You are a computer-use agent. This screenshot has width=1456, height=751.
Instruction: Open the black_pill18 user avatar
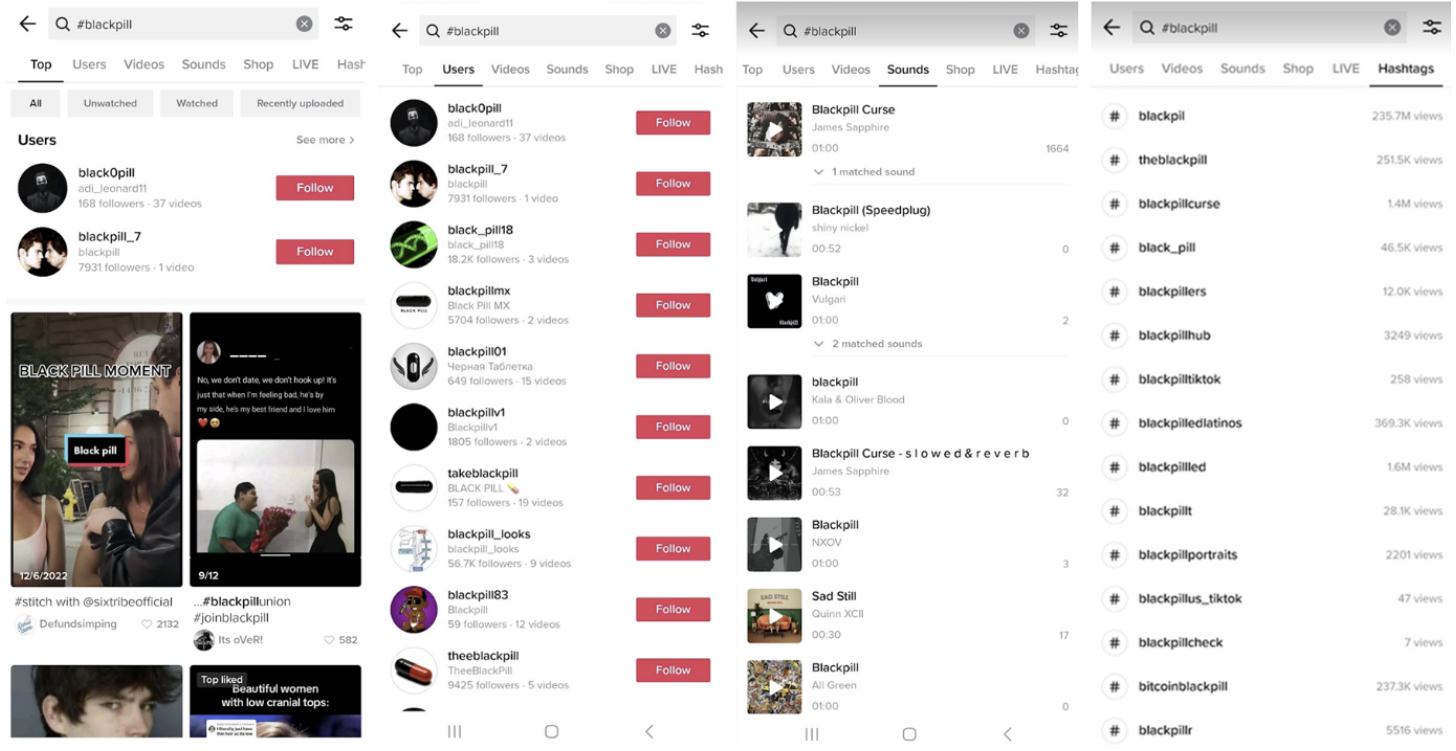coord(414,244)
